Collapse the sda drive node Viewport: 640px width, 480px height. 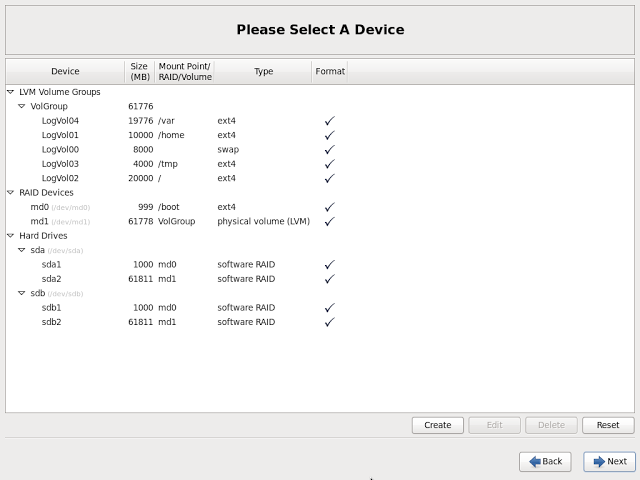click(22, 250)
